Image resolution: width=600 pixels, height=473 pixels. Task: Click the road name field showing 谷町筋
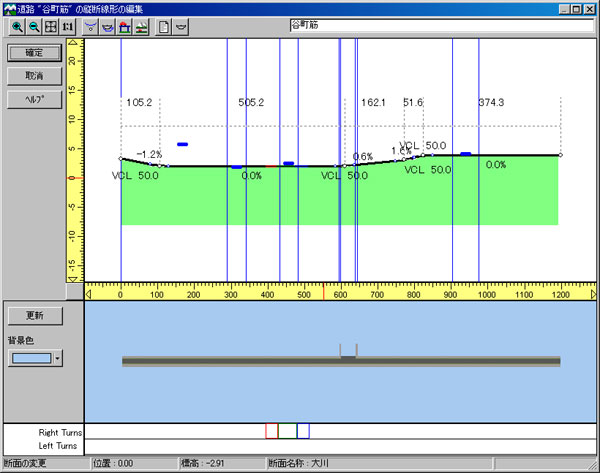[442, 25]
